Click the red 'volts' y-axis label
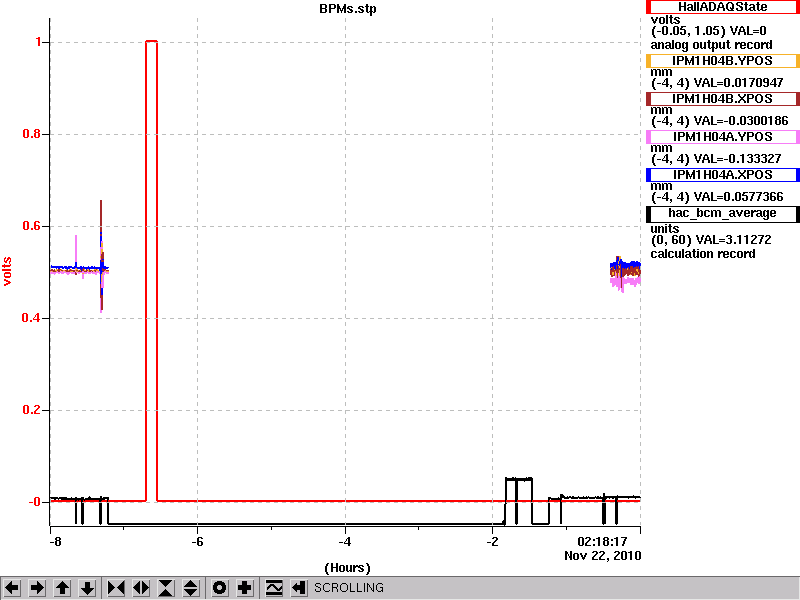Image resolution: width=800 pixels, height=600 pixels. click(7, 271)
